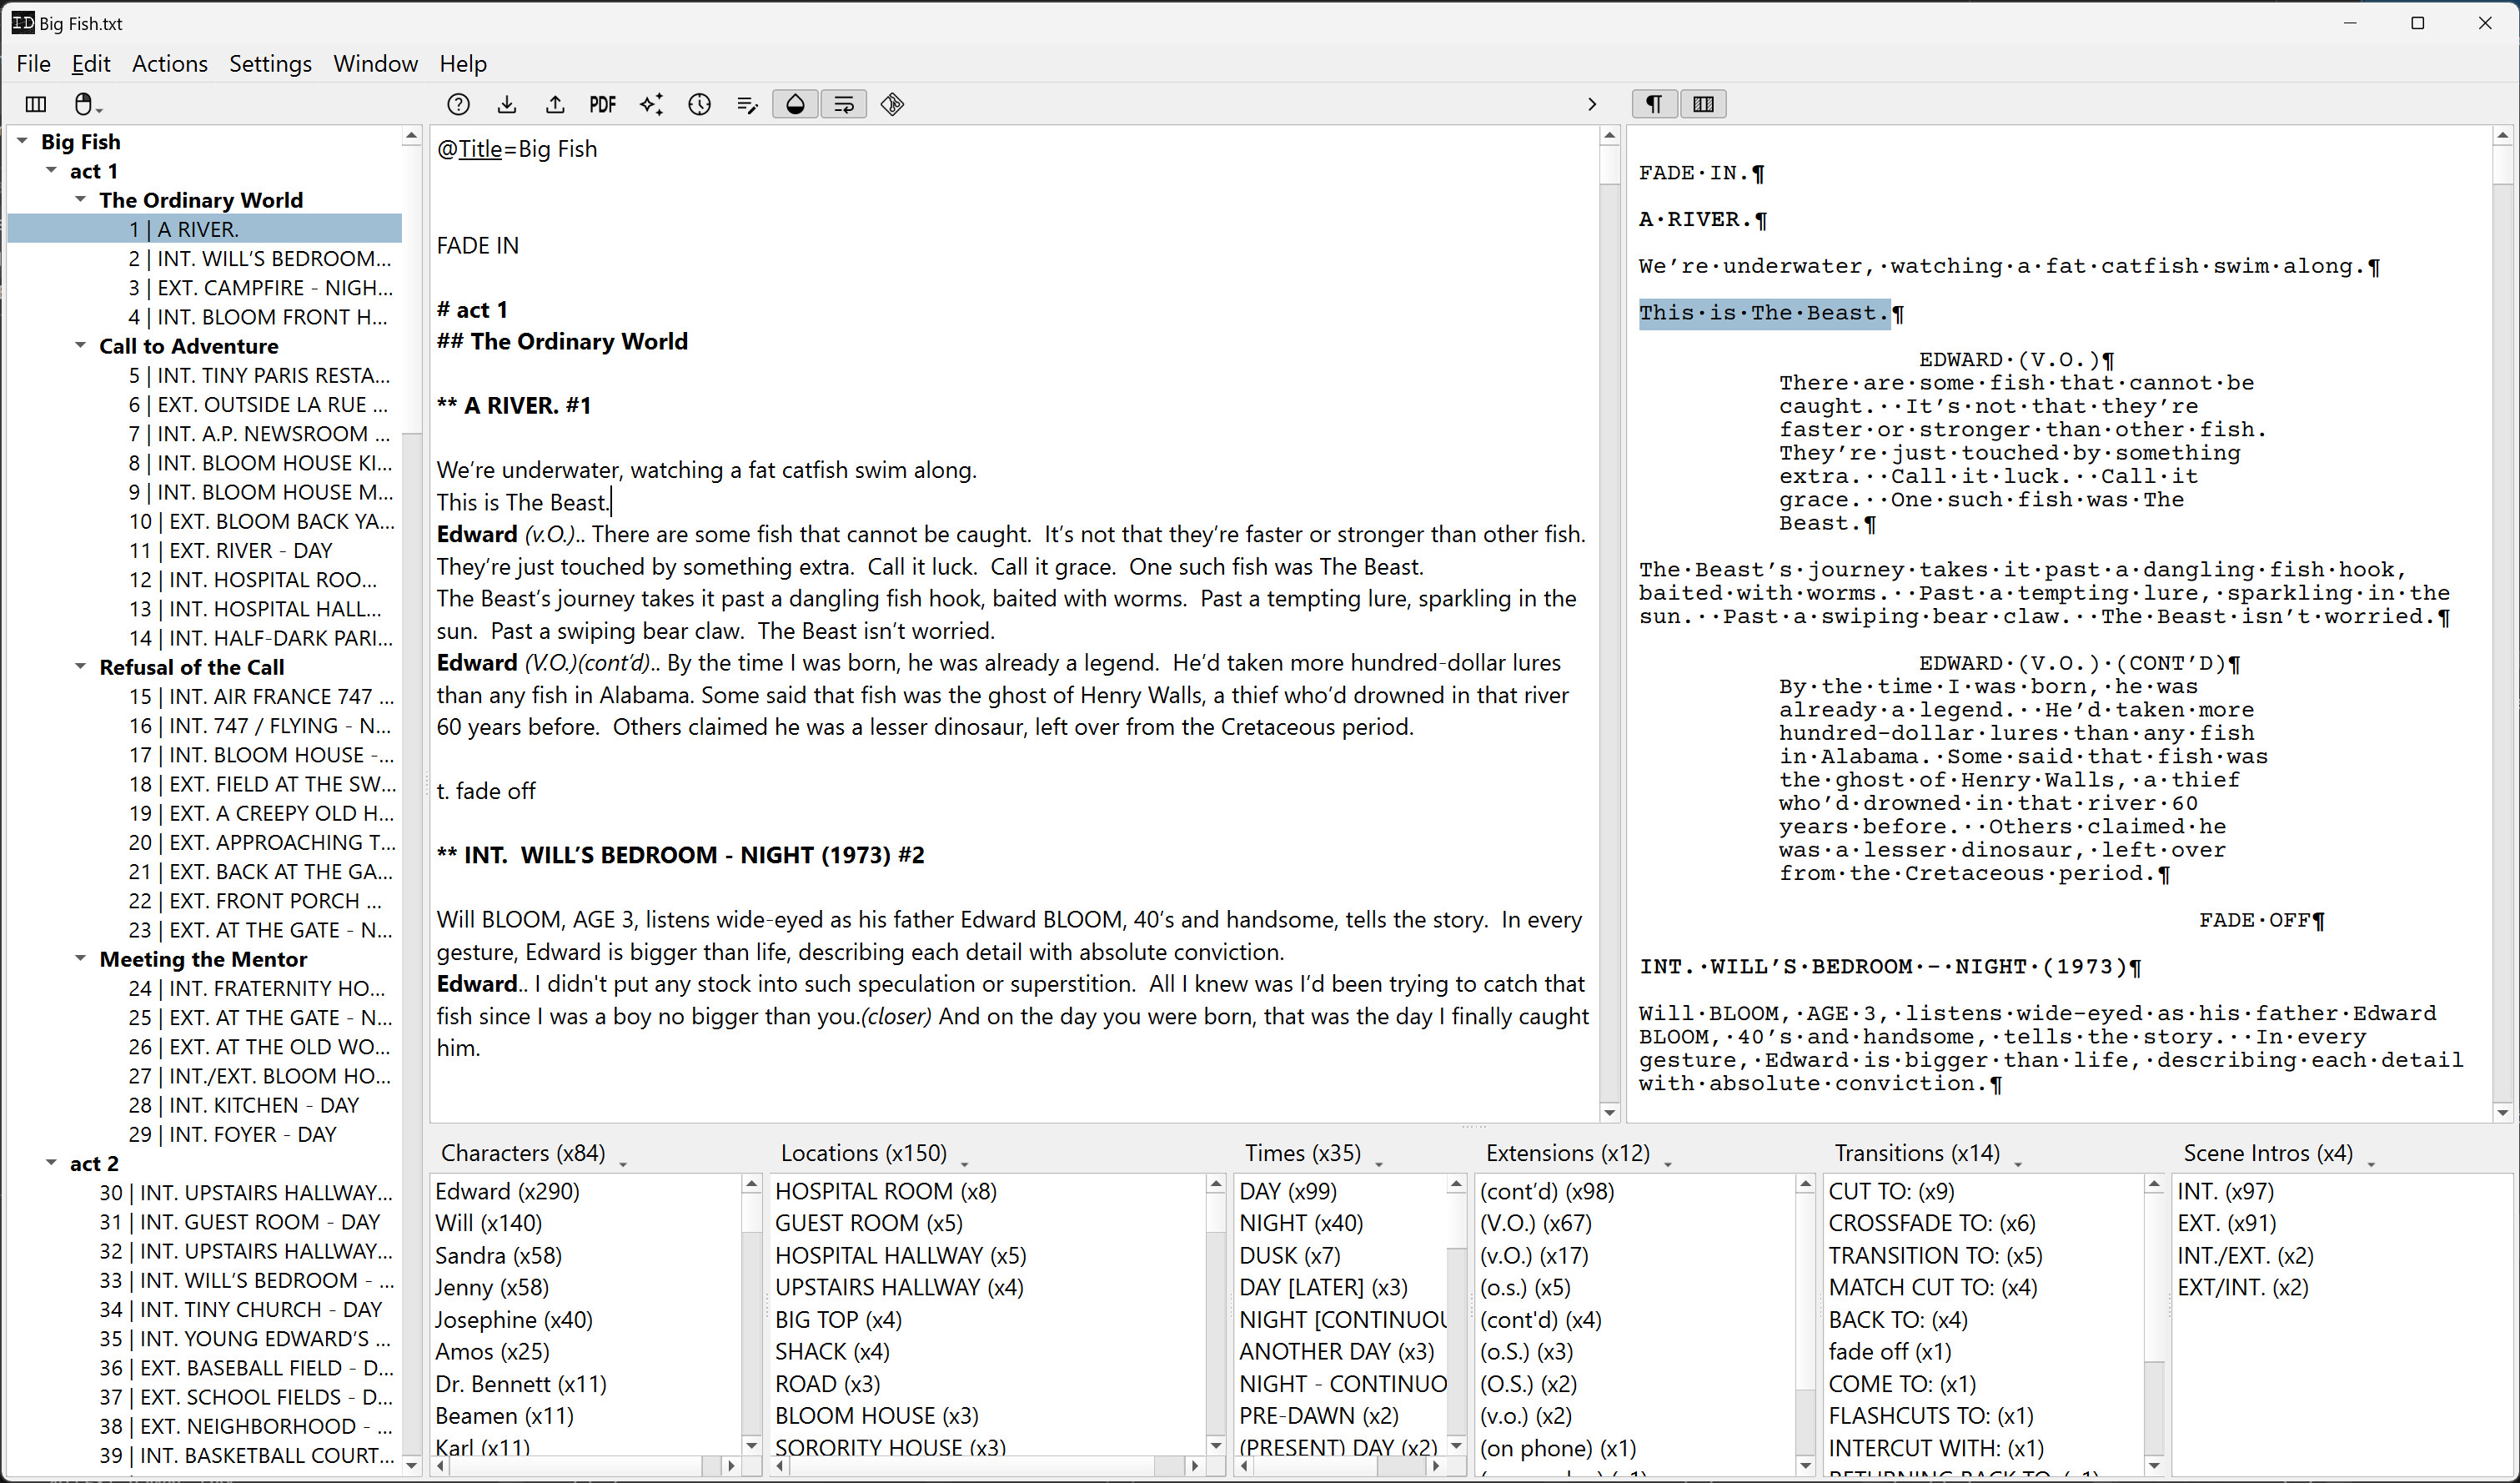Click the download/import icon
Image resolution: width=2520 pixels, height=1483 pixels.
(x=506, y=104)
